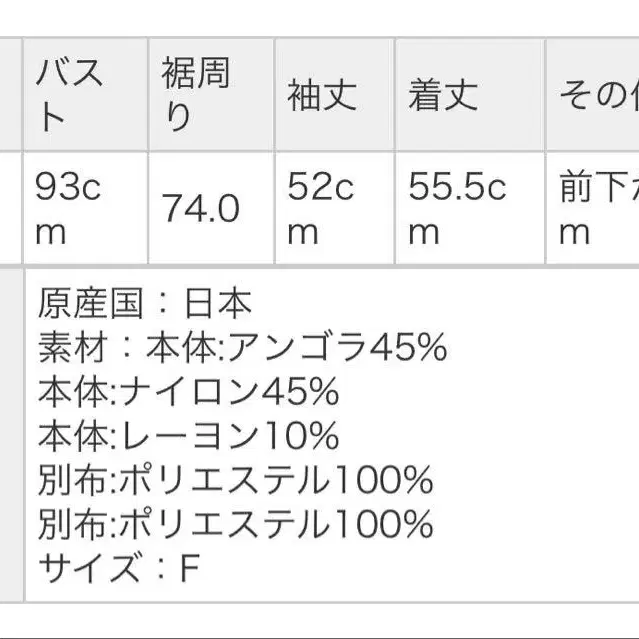The height and width of the screenshot is (639, 639).
Task: Select the 93cm bust measurement cell
Action: point(85,208)
